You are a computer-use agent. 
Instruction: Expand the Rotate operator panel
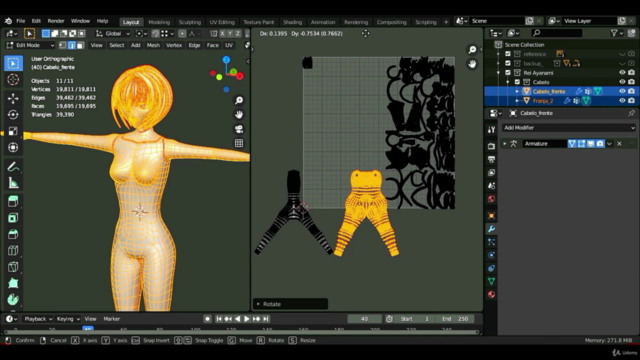click(258, 304)
